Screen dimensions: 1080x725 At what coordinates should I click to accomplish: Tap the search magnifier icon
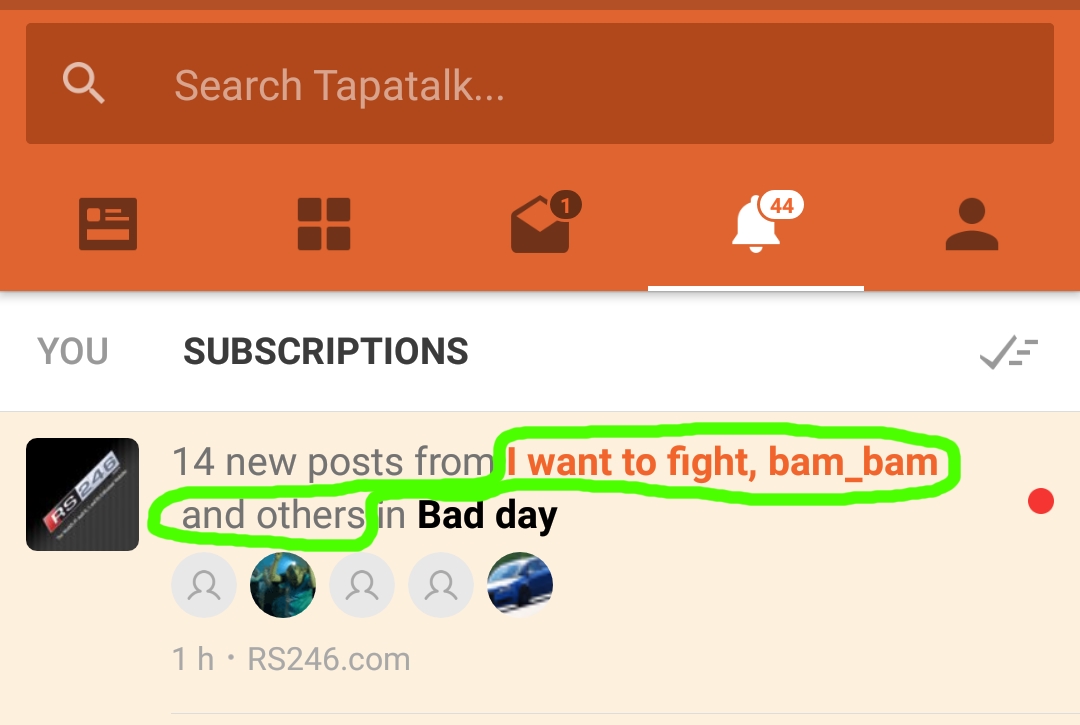(x=83, y=83)
